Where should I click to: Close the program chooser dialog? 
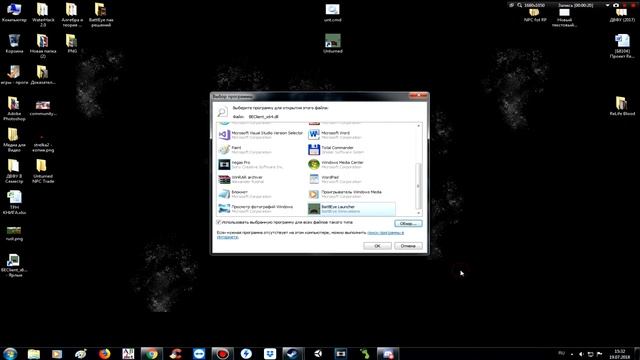[x=418, y=96]
